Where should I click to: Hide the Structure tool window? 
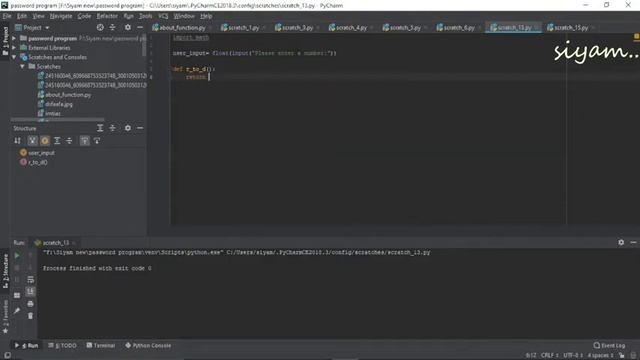[x=140, y=128]
